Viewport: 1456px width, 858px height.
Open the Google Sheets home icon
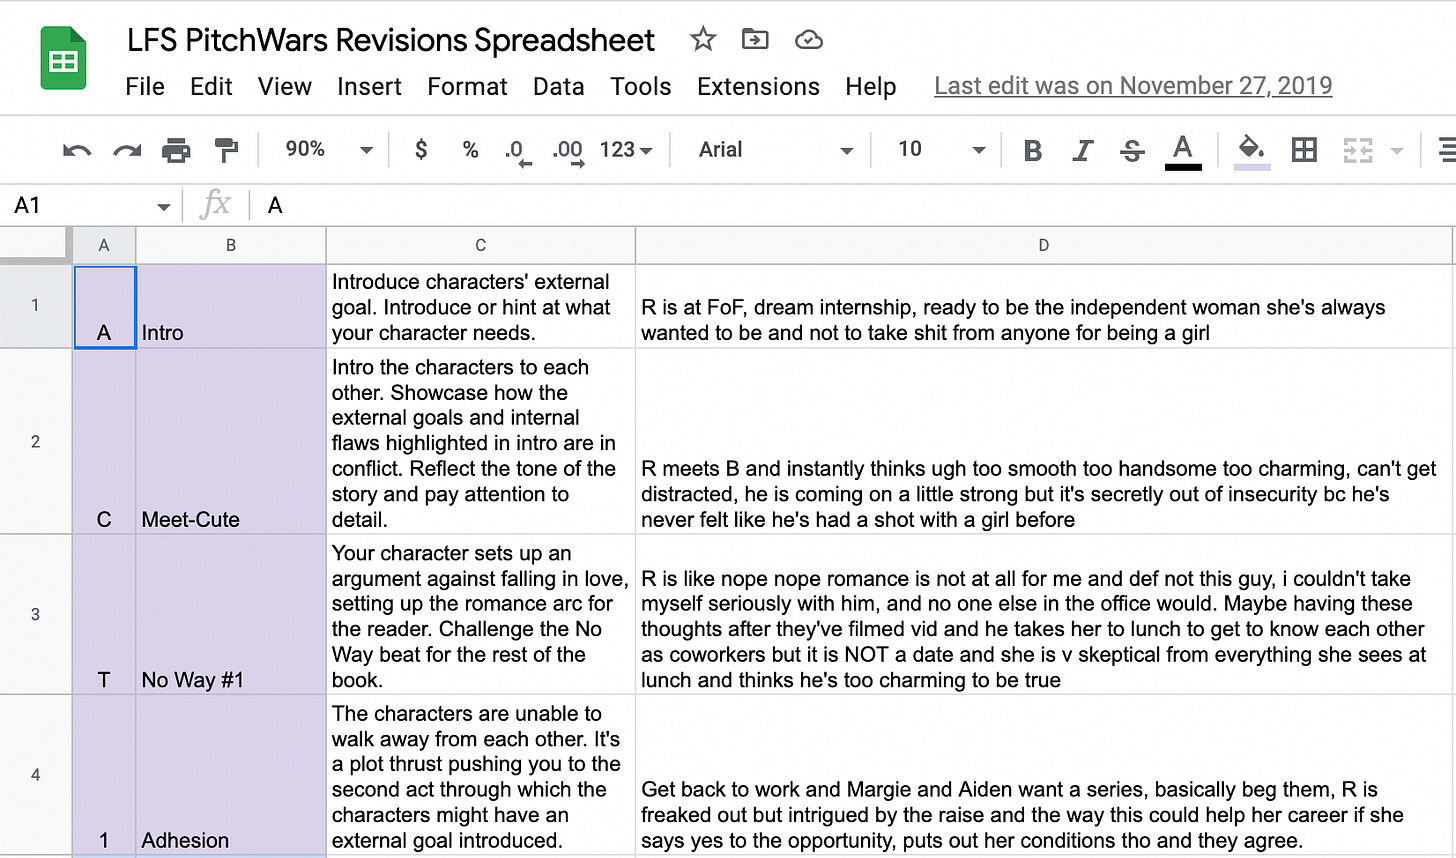63,59
